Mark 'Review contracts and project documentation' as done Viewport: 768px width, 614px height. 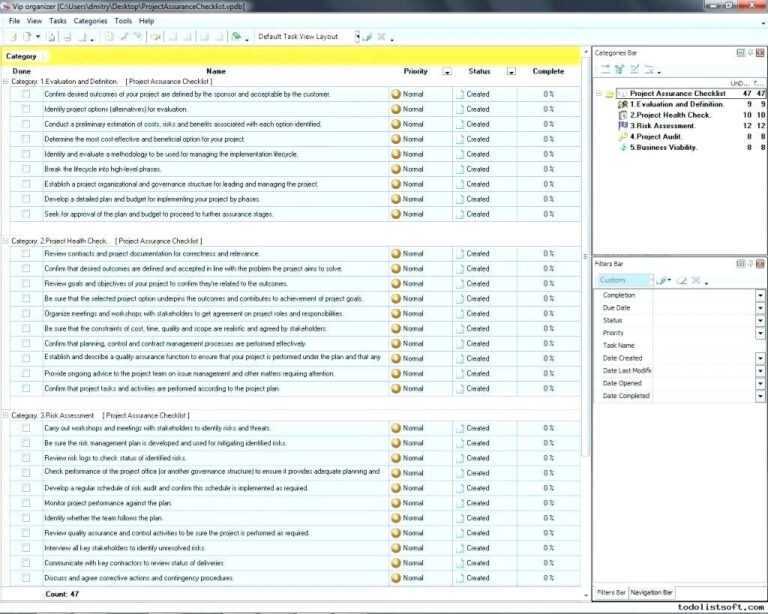click(x=26, y=254)
